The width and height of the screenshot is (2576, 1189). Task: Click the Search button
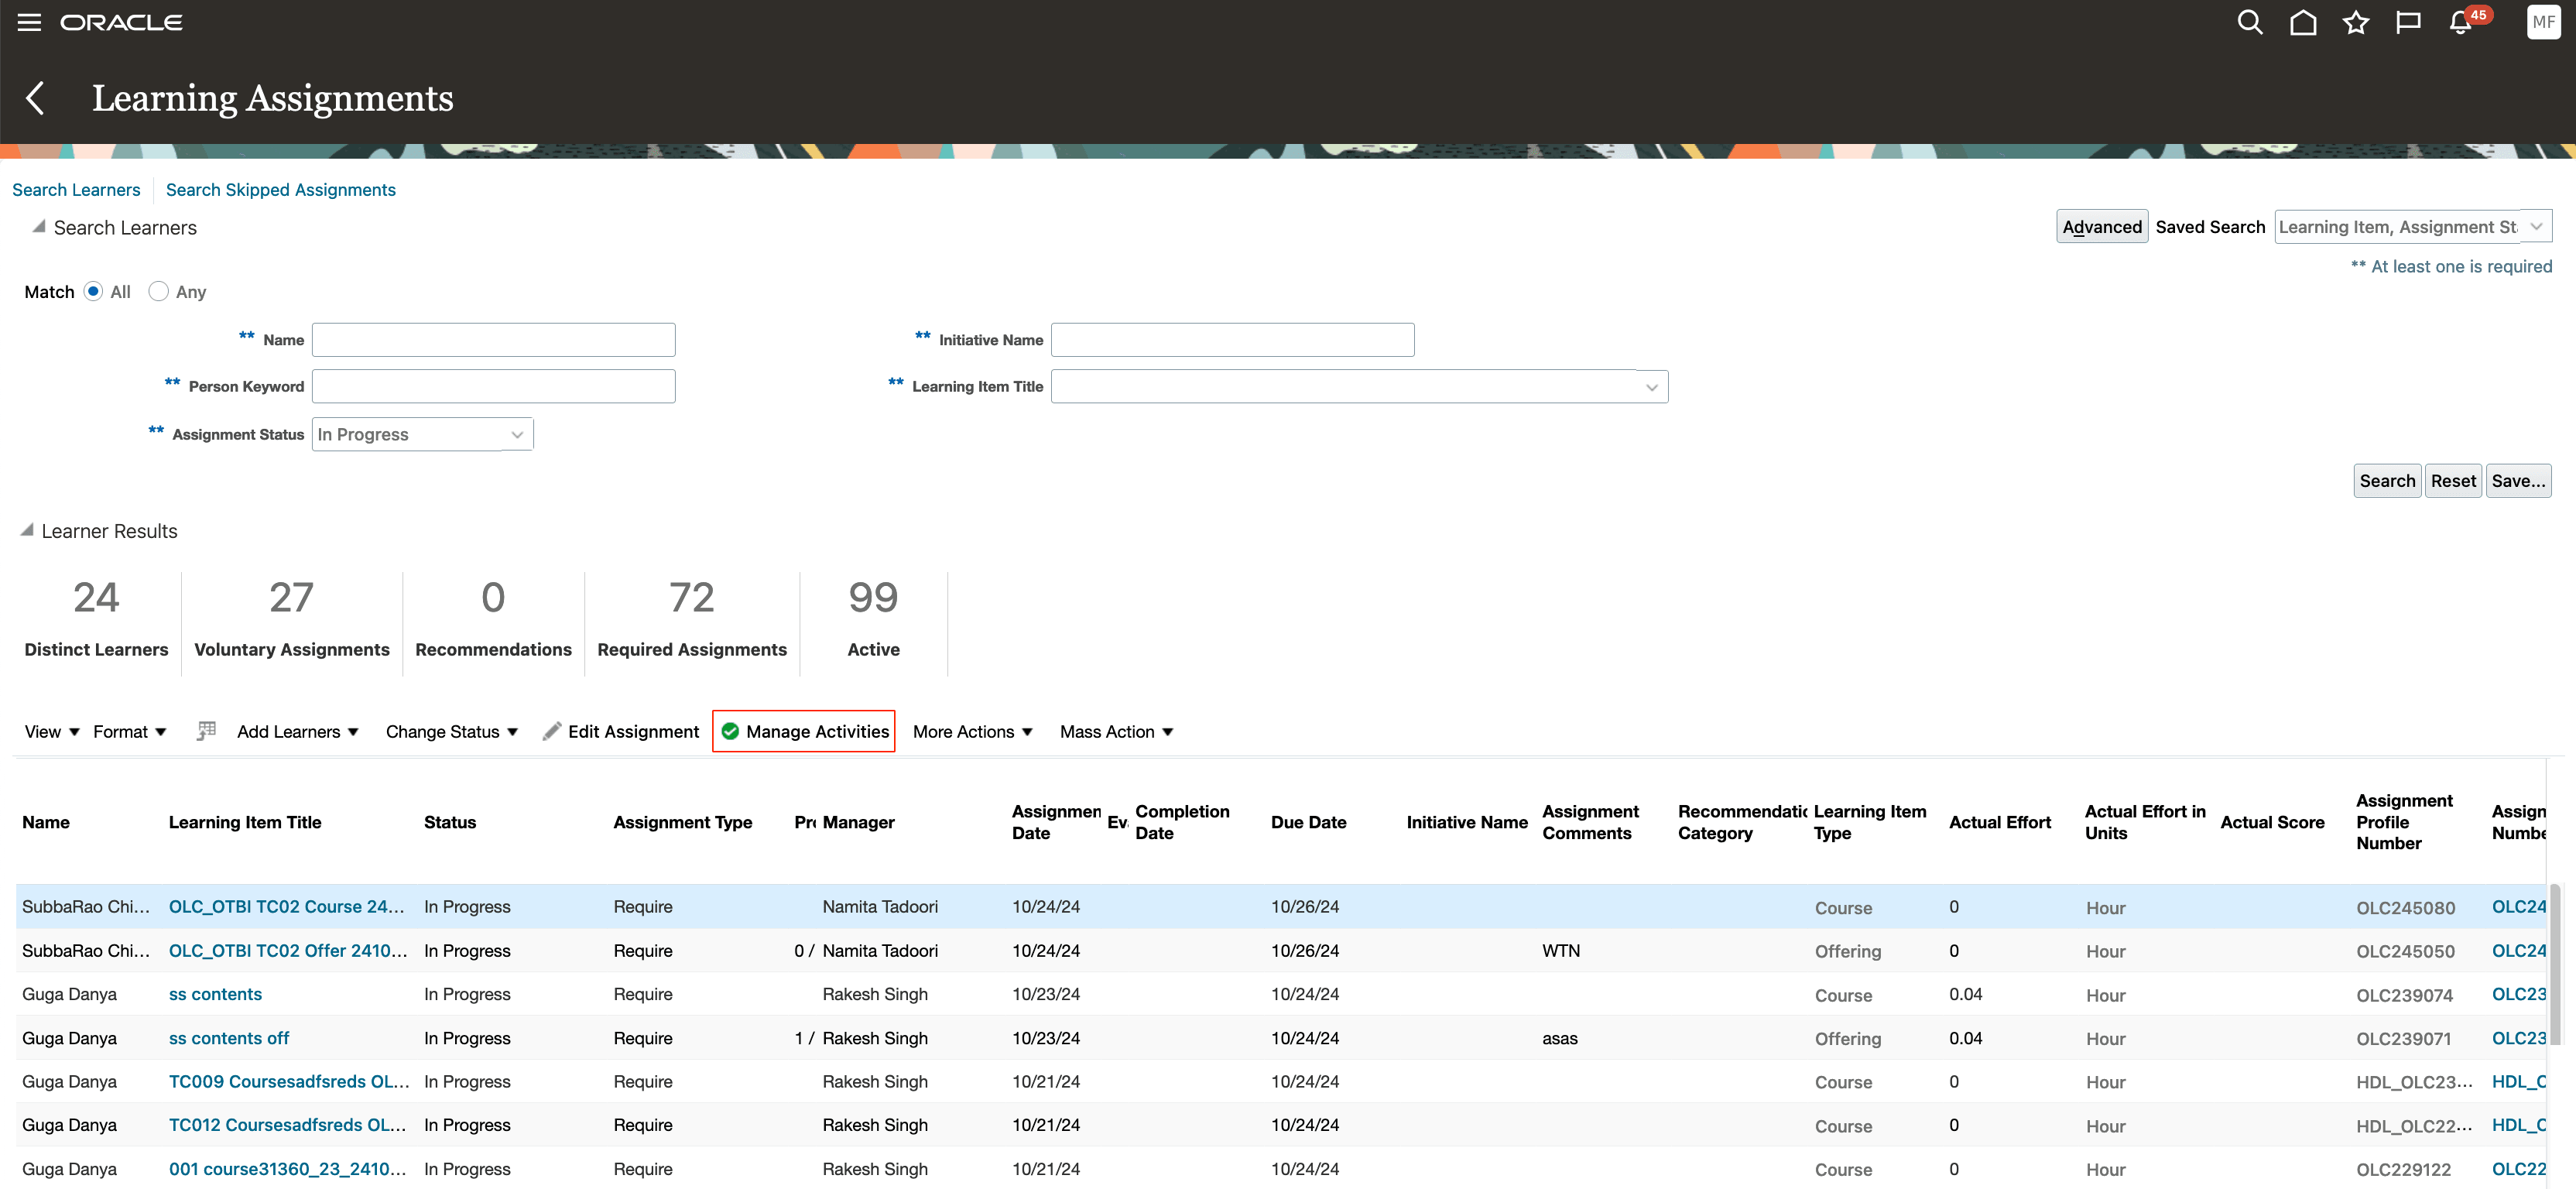click(2386, 480)
